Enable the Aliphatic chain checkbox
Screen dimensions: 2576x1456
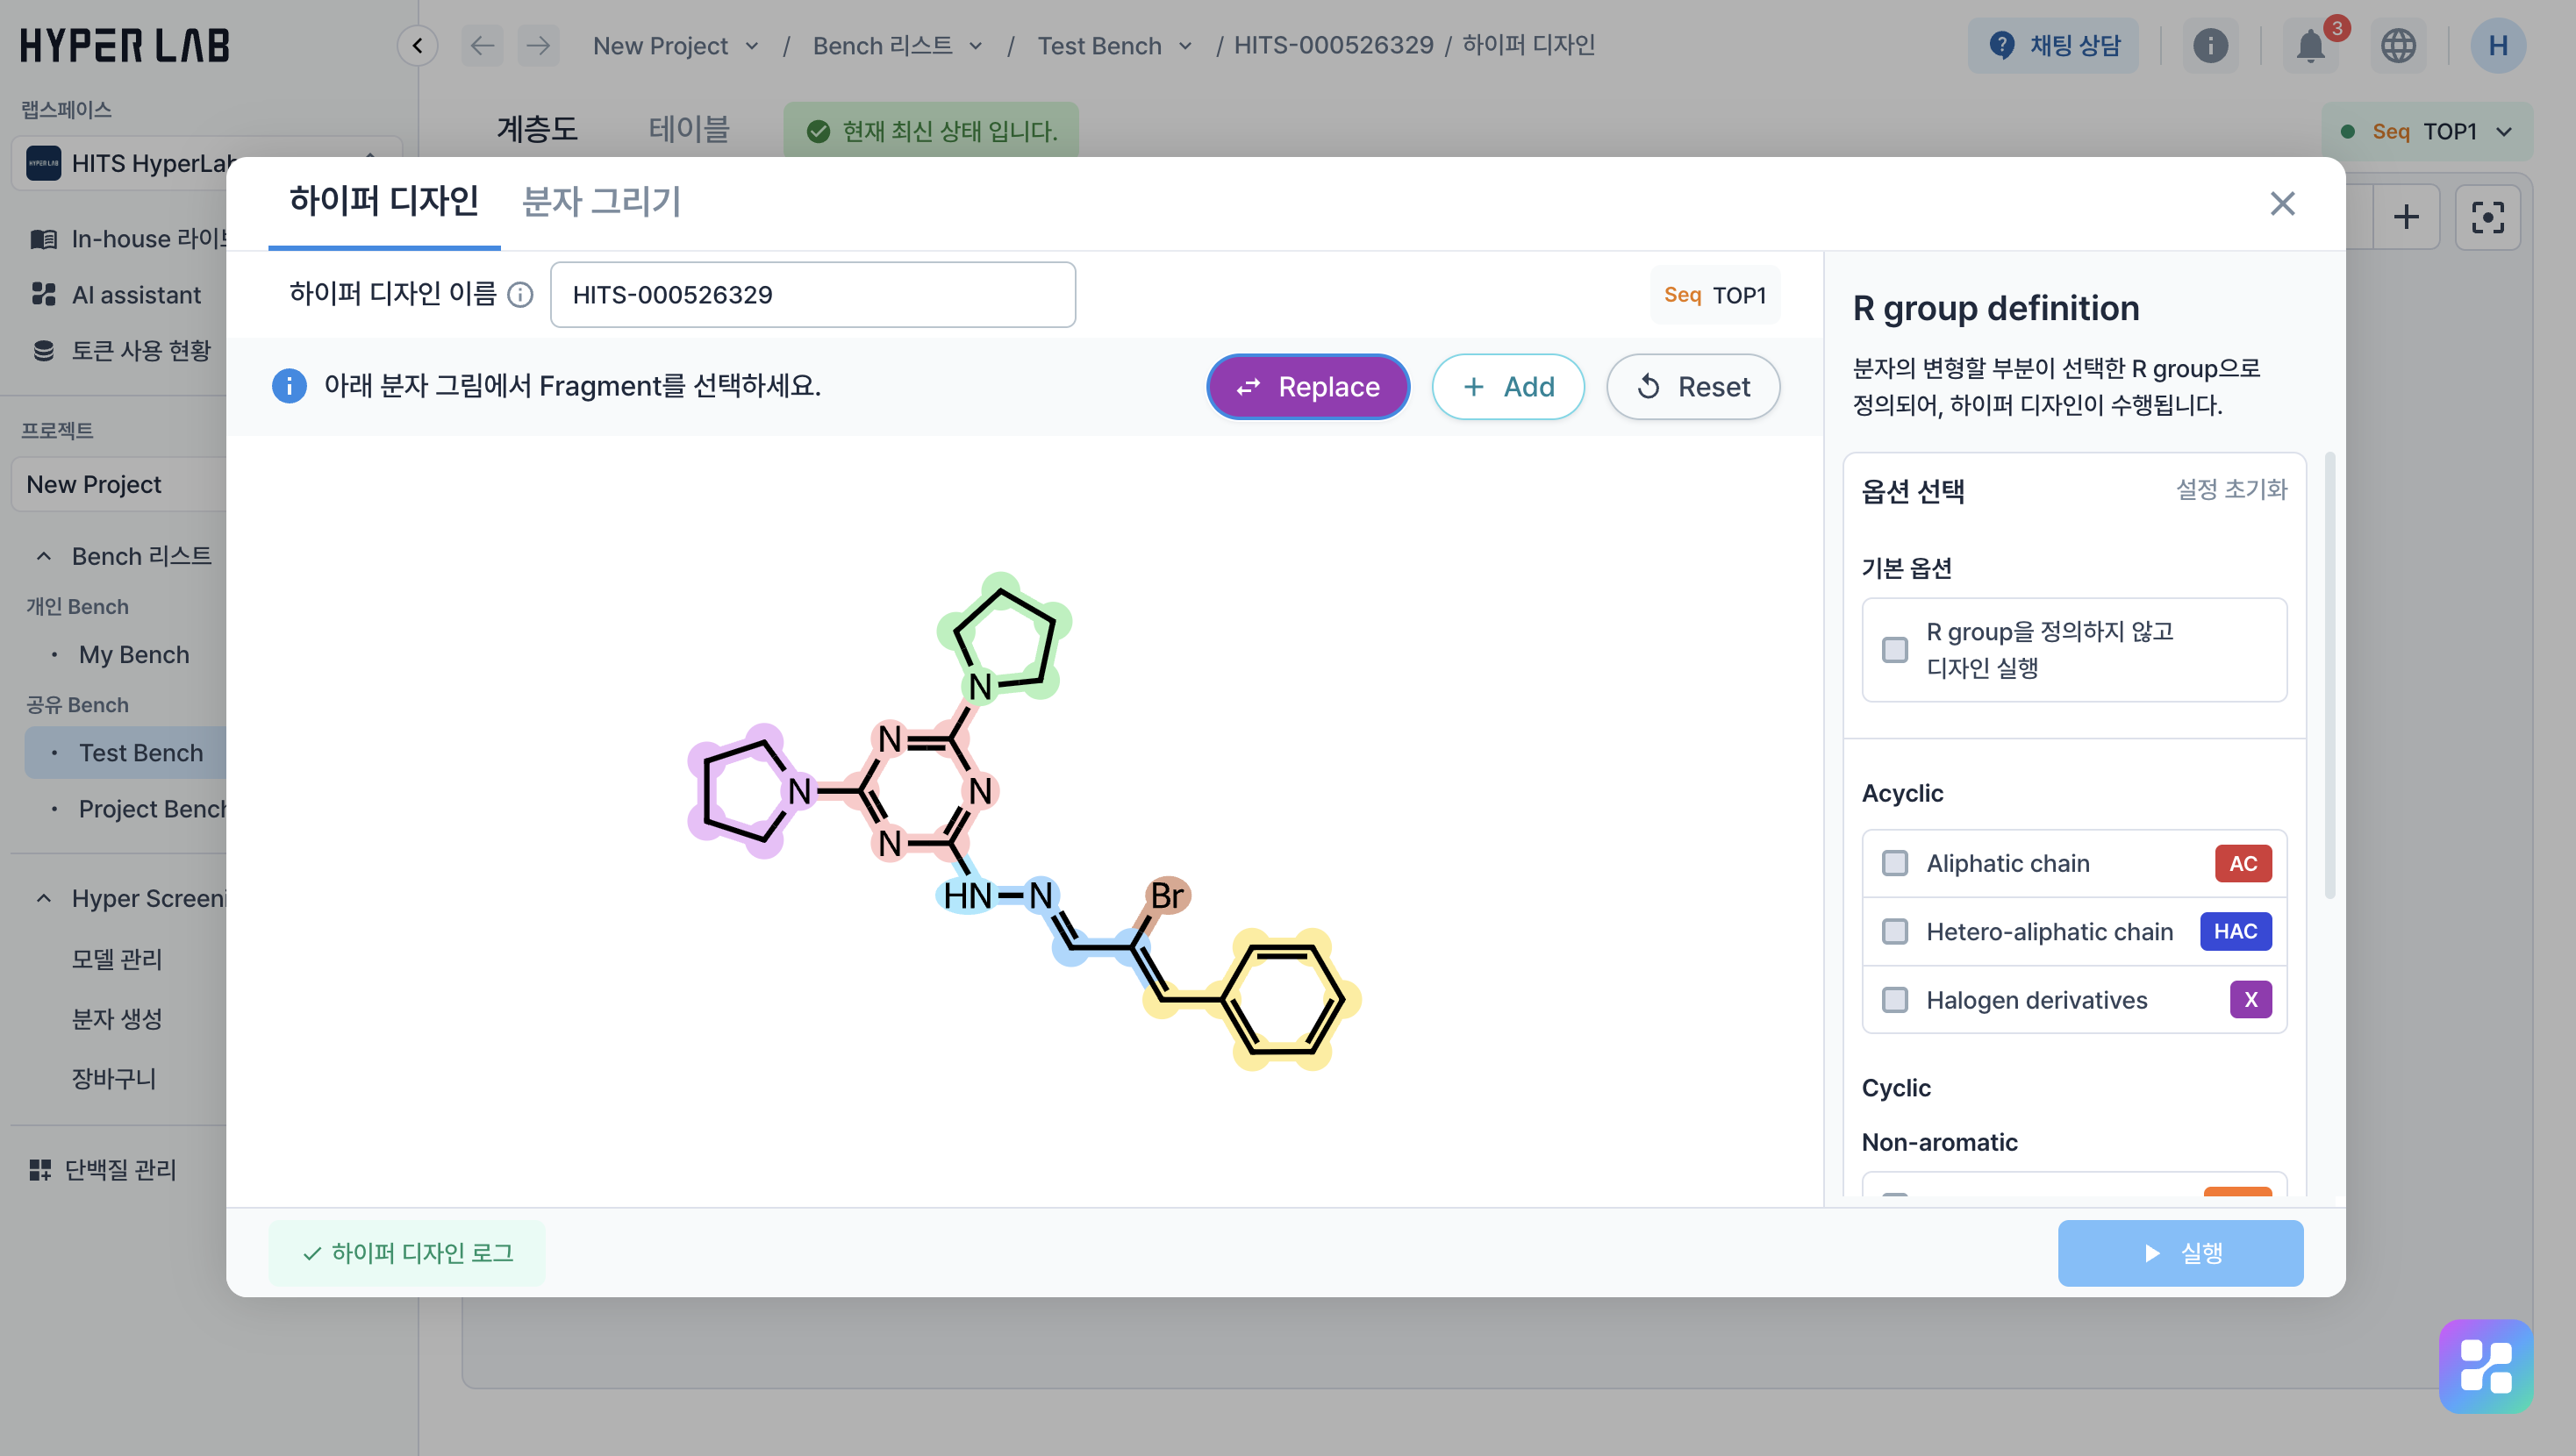[x=1895, y=863]
